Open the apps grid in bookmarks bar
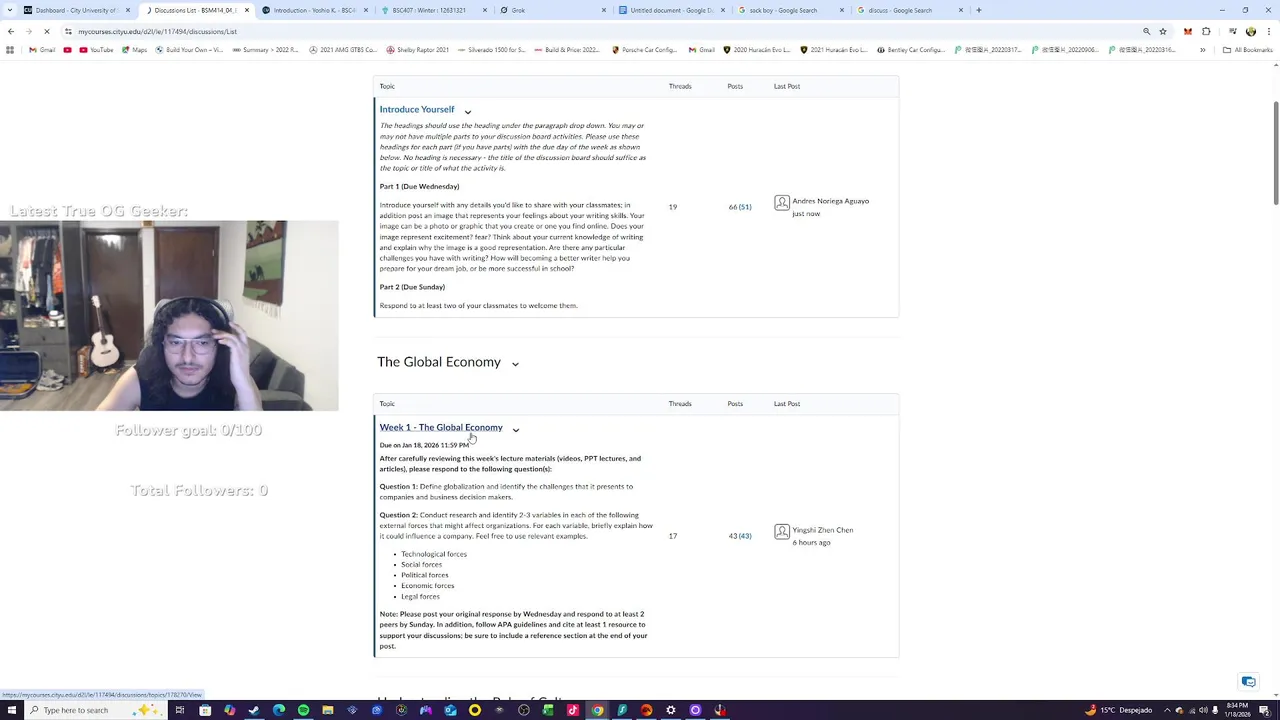Viewport: 1280px width, 720px height. coord(10,50)
